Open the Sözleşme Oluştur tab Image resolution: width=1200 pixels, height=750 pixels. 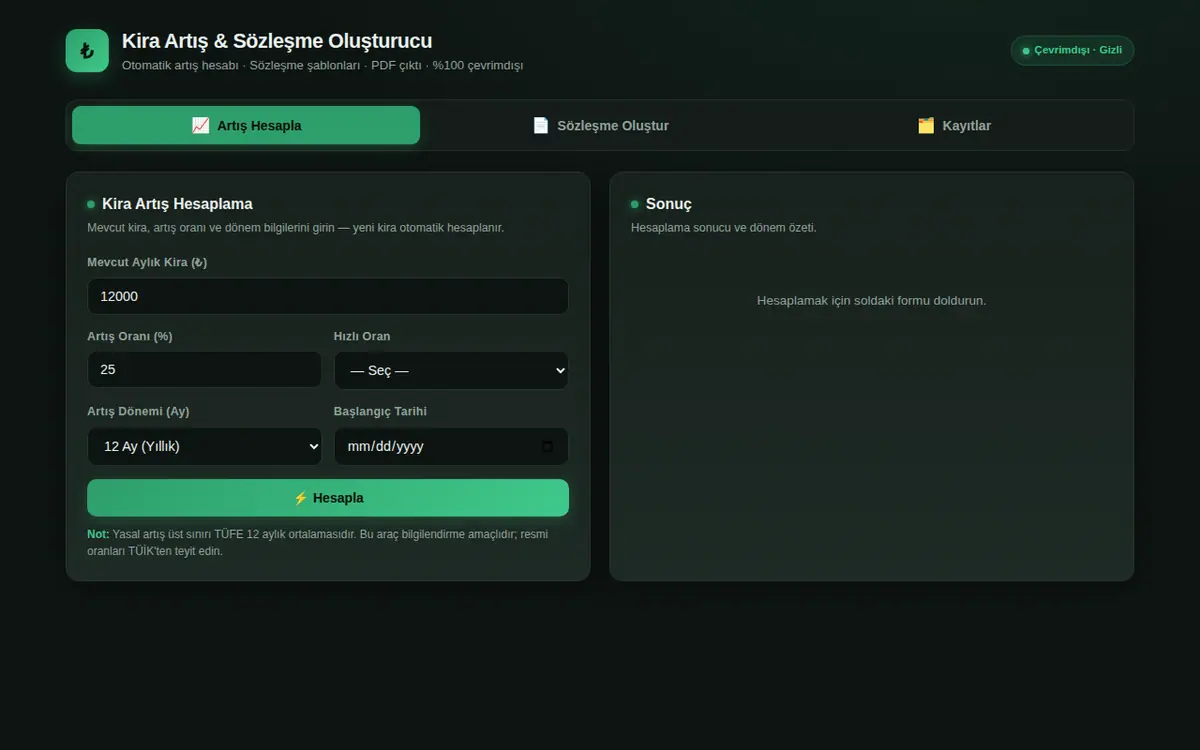(x=600, y=126)
